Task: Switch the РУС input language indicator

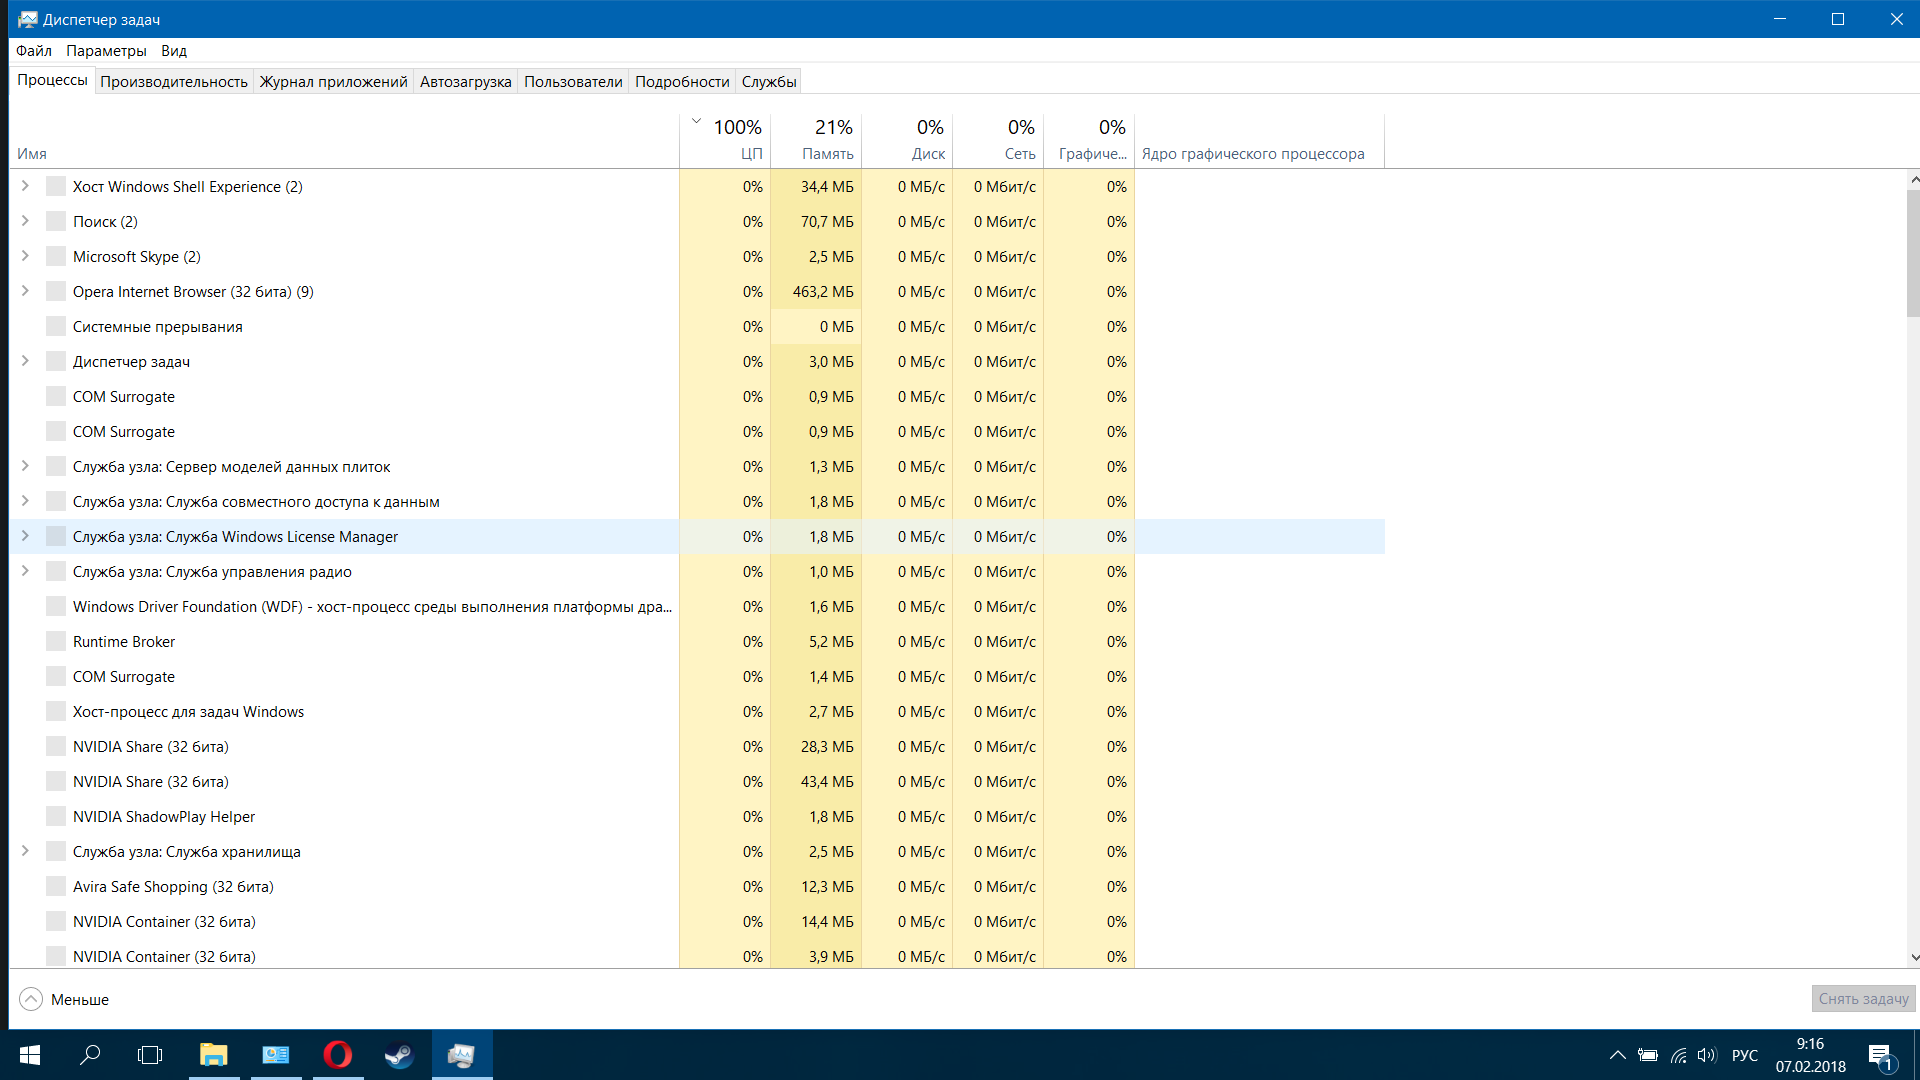Action: [1745, 1055]
